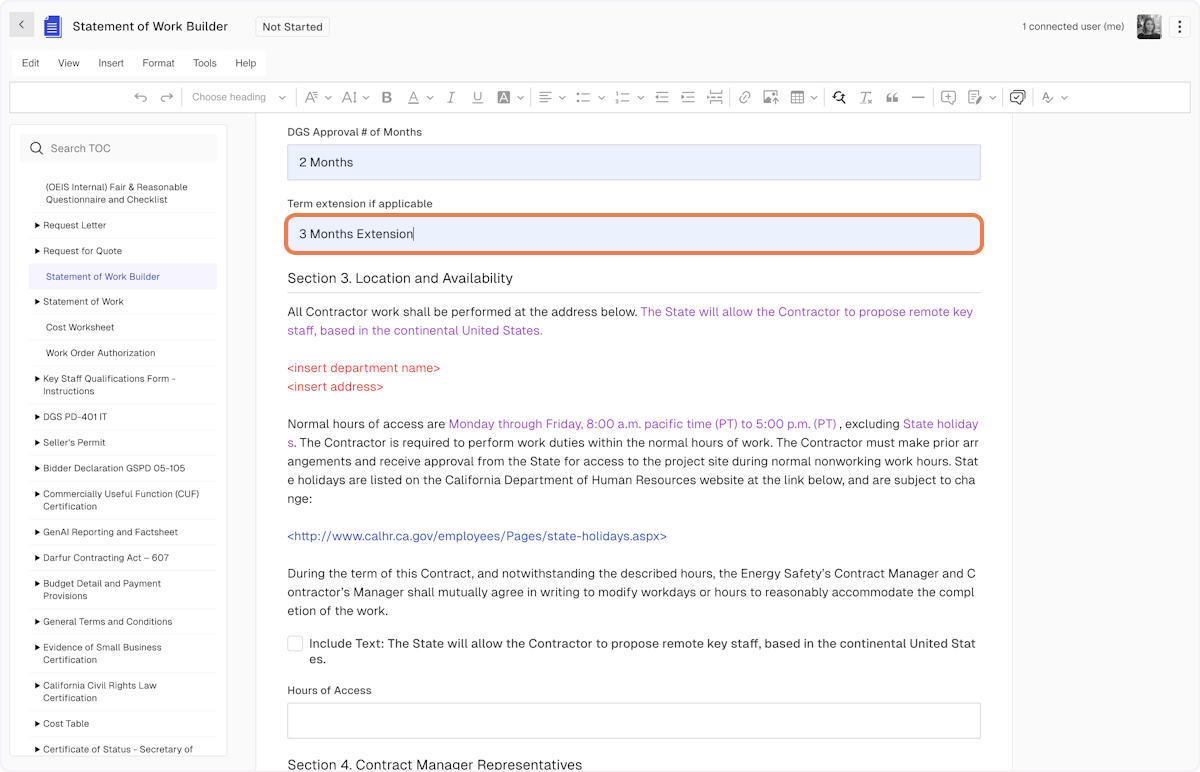
Task: Insert a hyperlink
Action: 744,97
